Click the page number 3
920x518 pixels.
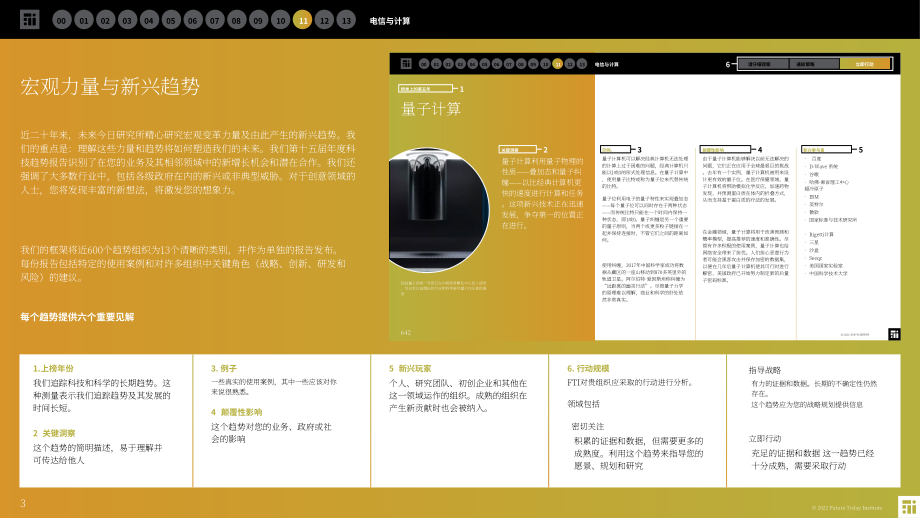(x=23, y=503)
